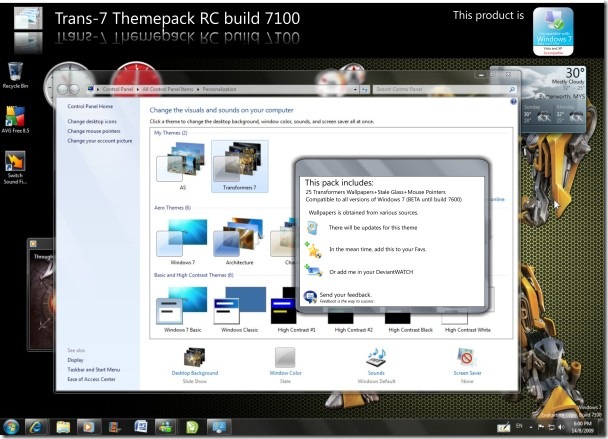Viewport: 608px width, 439px height.
Task: Click the themepack icon beside Trans-7 title
Action: pyautogui.click(x=28, y=19)
